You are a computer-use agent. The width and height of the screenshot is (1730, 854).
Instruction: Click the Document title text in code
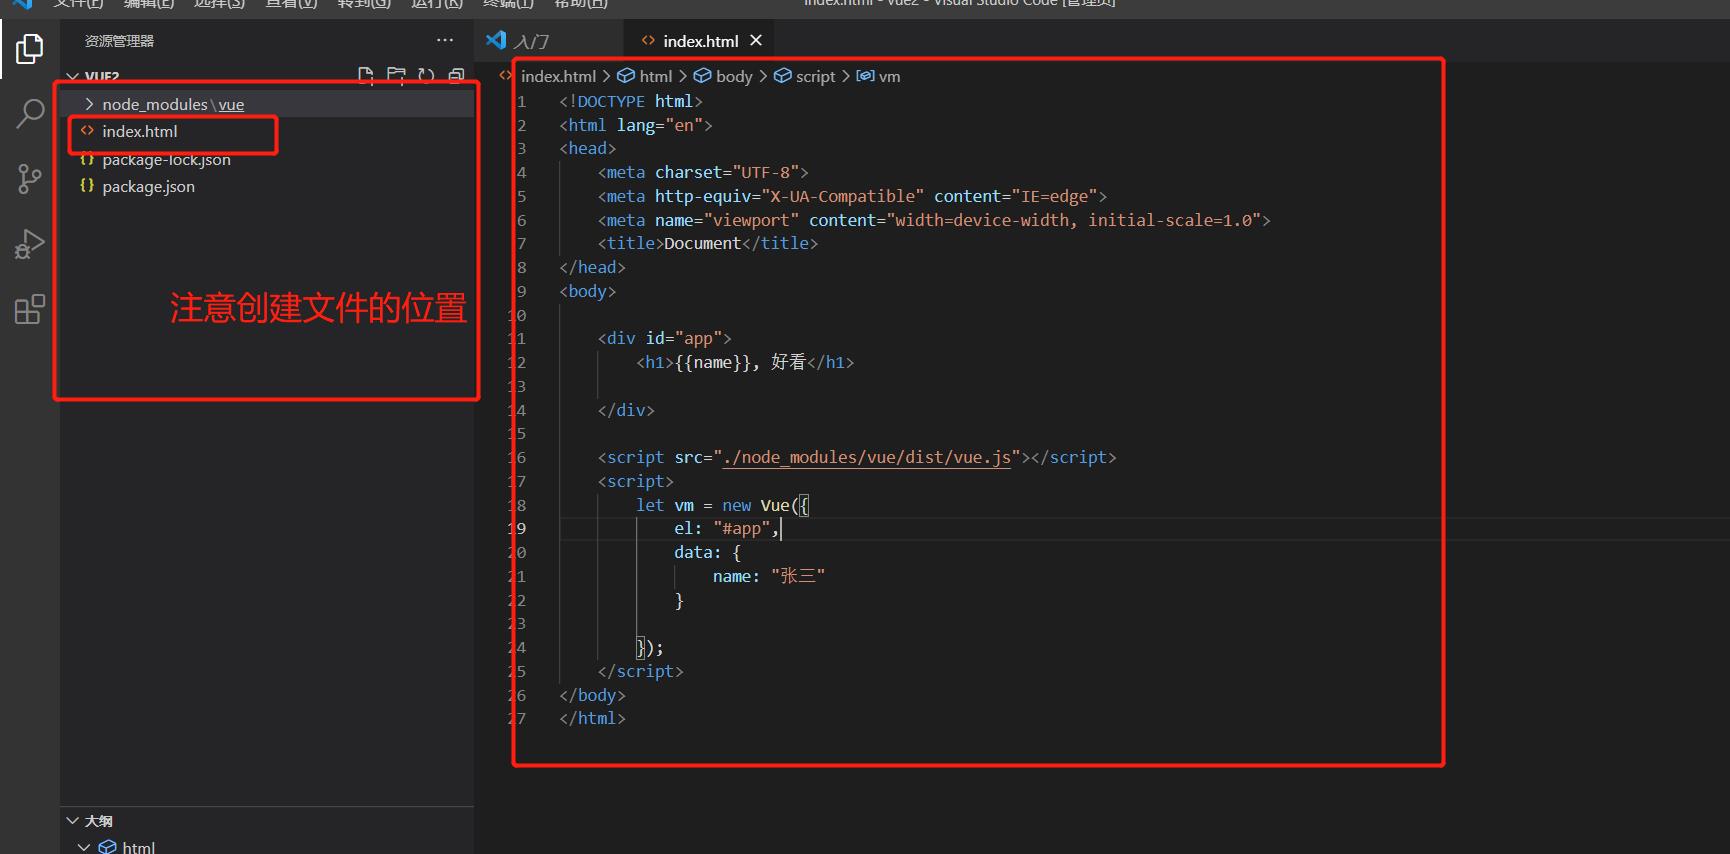point(702,243)
